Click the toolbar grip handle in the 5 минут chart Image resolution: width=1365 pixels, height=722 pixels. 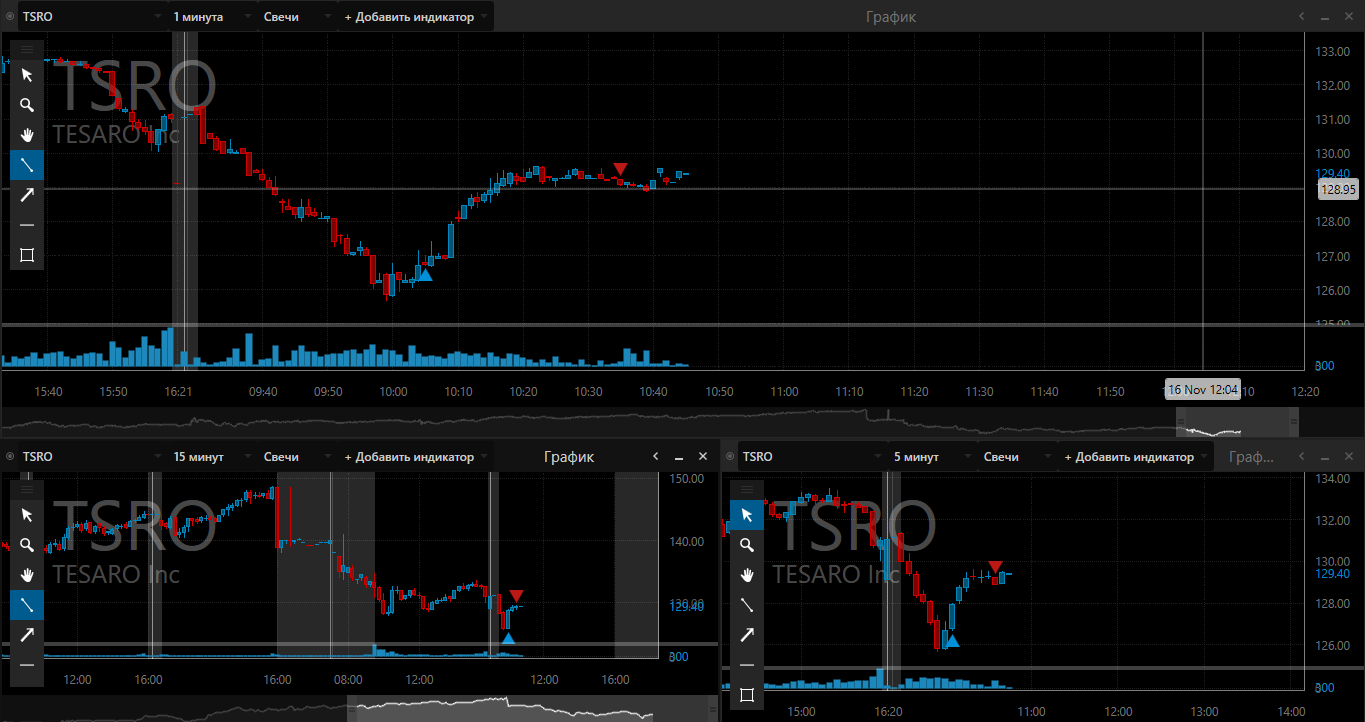click(747, 489)
